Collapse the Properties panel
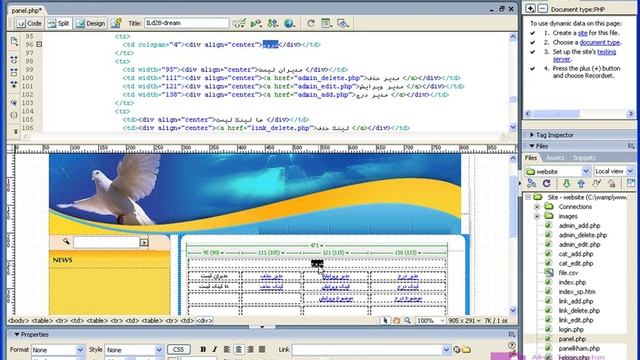 [x=17, y=334]
